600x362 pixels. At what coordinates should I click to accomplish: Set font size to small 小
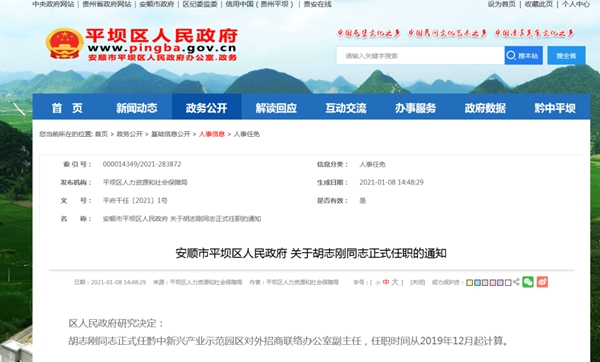pyautogui.click(x=378, y=283)
